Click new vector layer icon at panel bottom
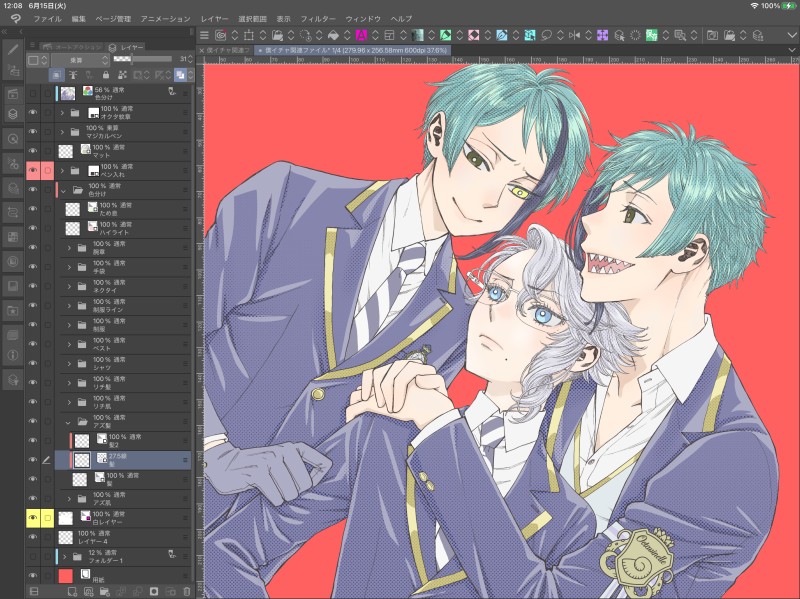 [88, 591]
